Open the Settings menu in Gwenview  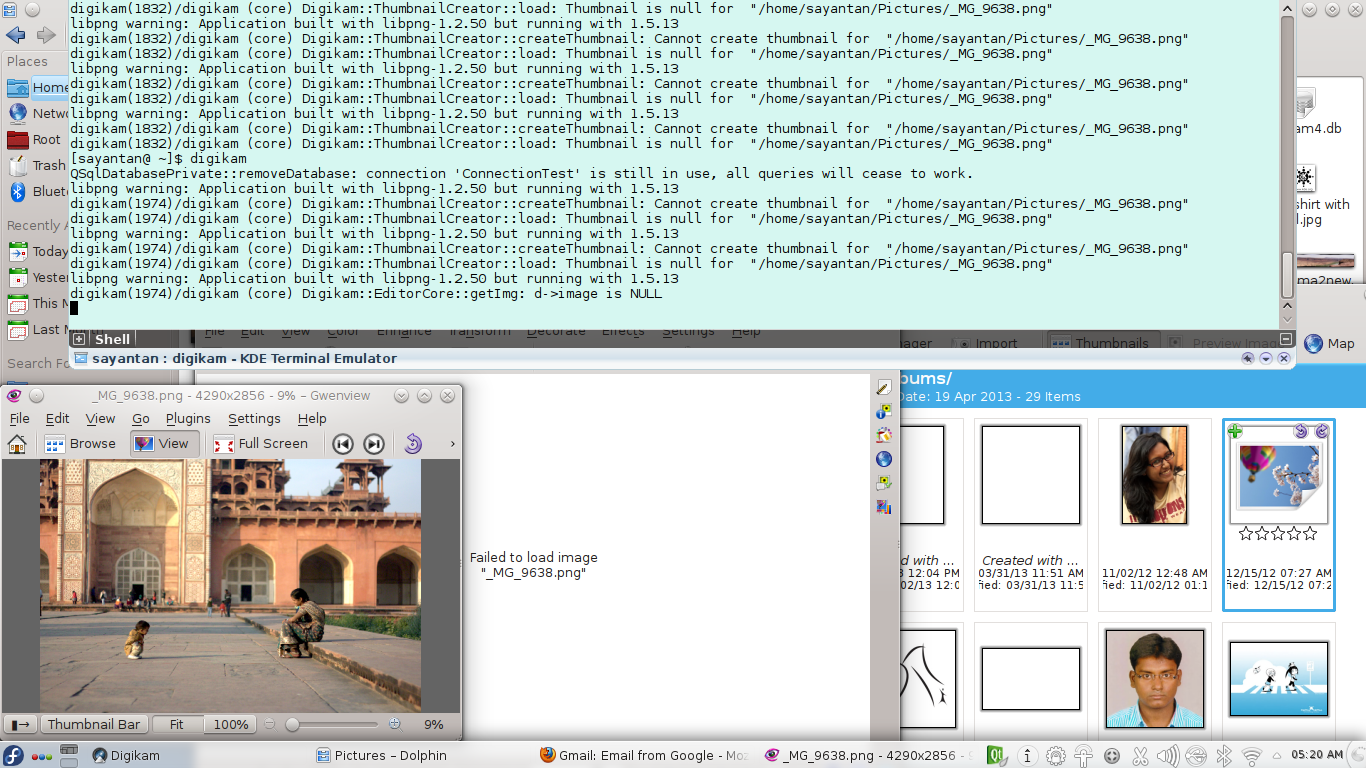[254, 419]
